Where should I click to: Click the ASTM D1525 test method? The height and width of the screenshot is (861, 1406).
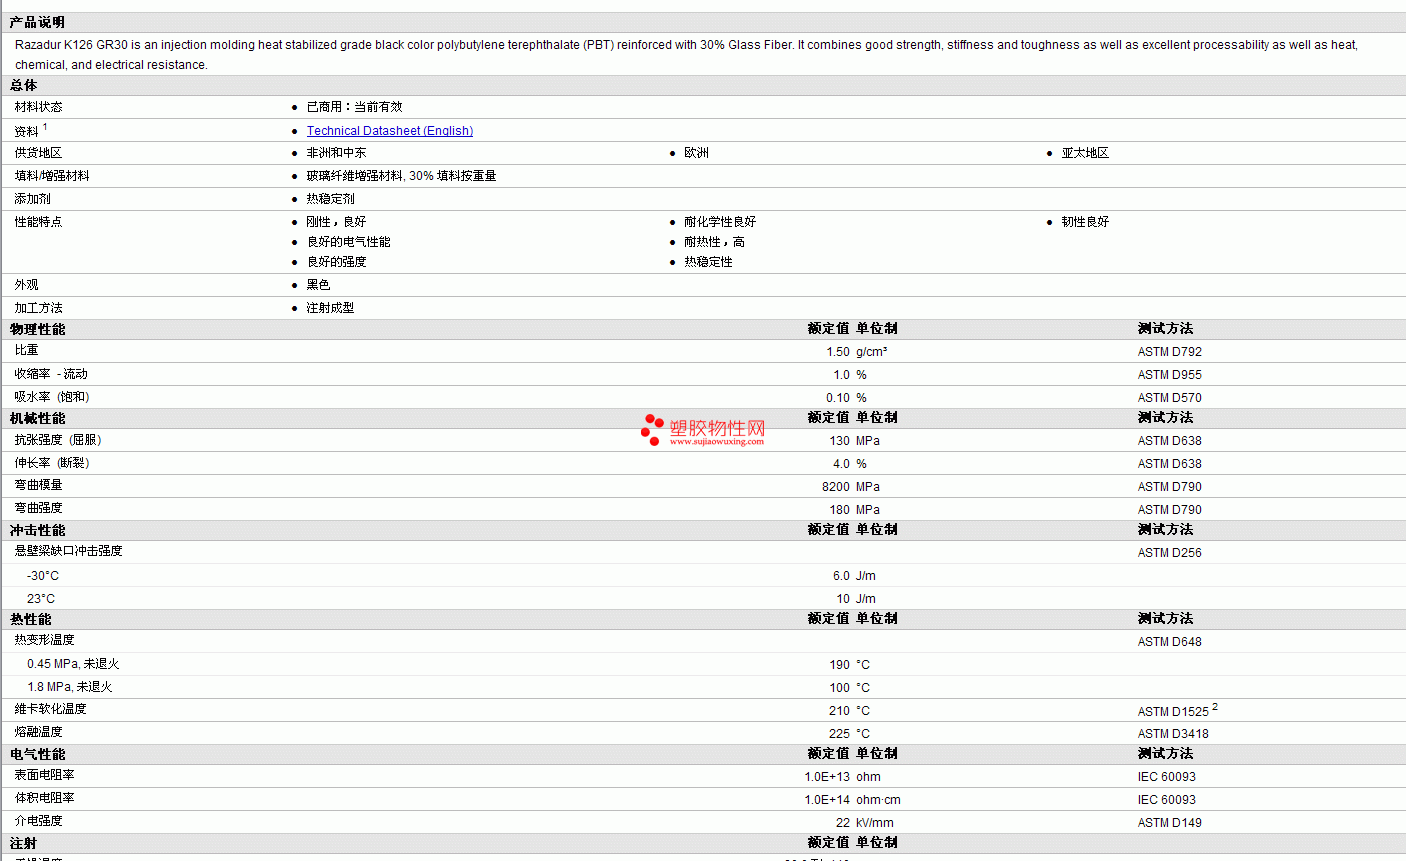1173,711
